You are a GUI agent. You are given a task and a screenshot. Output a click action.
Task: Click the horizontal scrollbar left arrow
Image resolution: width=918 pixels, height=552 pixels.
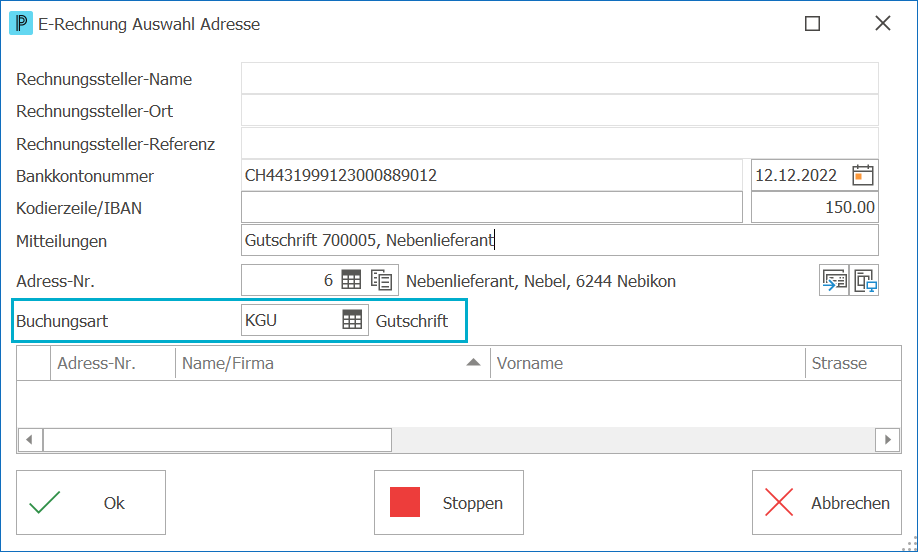pyautogui.click(x=29, y=440)
